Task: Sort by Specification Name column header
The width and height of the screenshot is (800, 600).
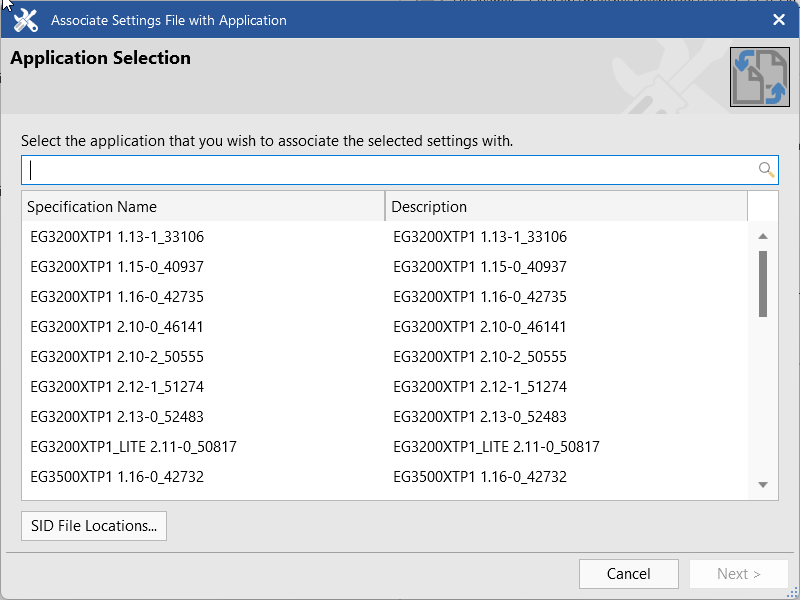Action: (x=203, y=207)
